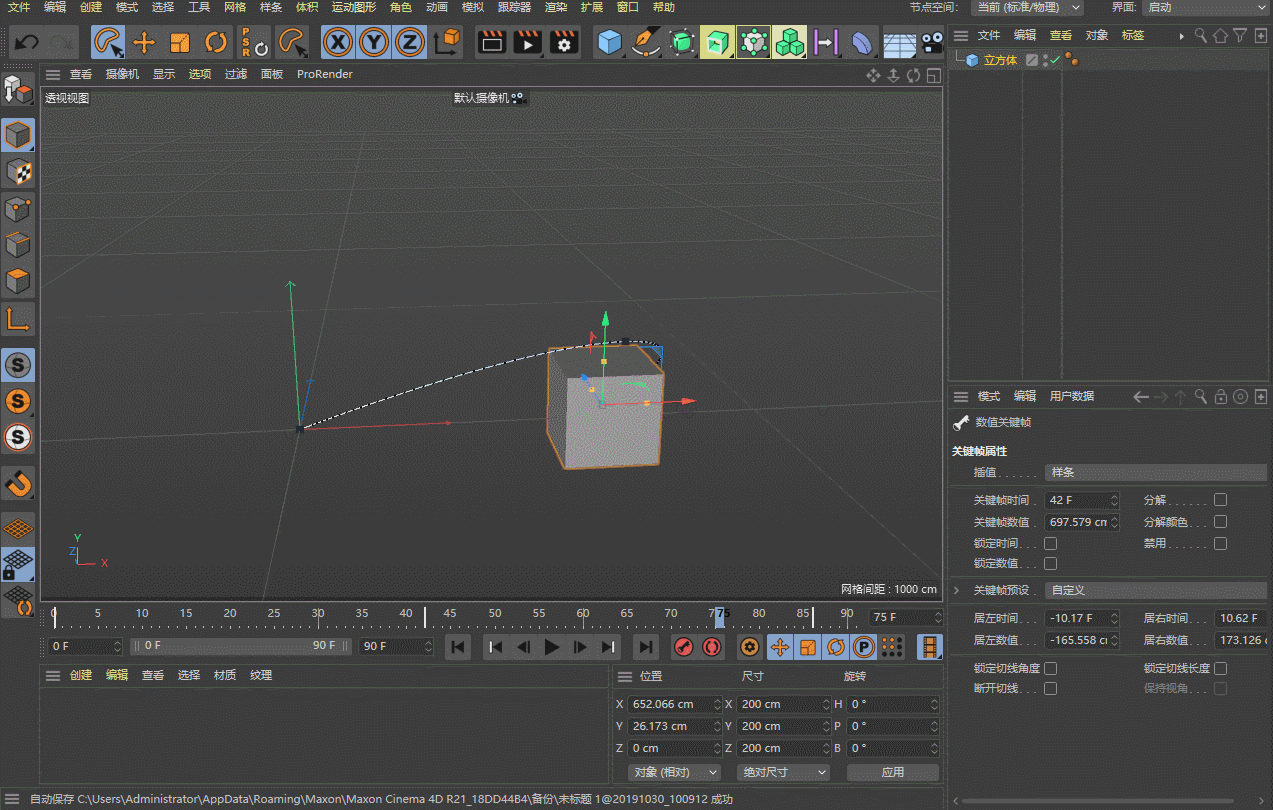Image resolution: width=1273 pixels, height=810 pixels.
Task: Open the edit render settings icon
Action: (x=565, y=42)
